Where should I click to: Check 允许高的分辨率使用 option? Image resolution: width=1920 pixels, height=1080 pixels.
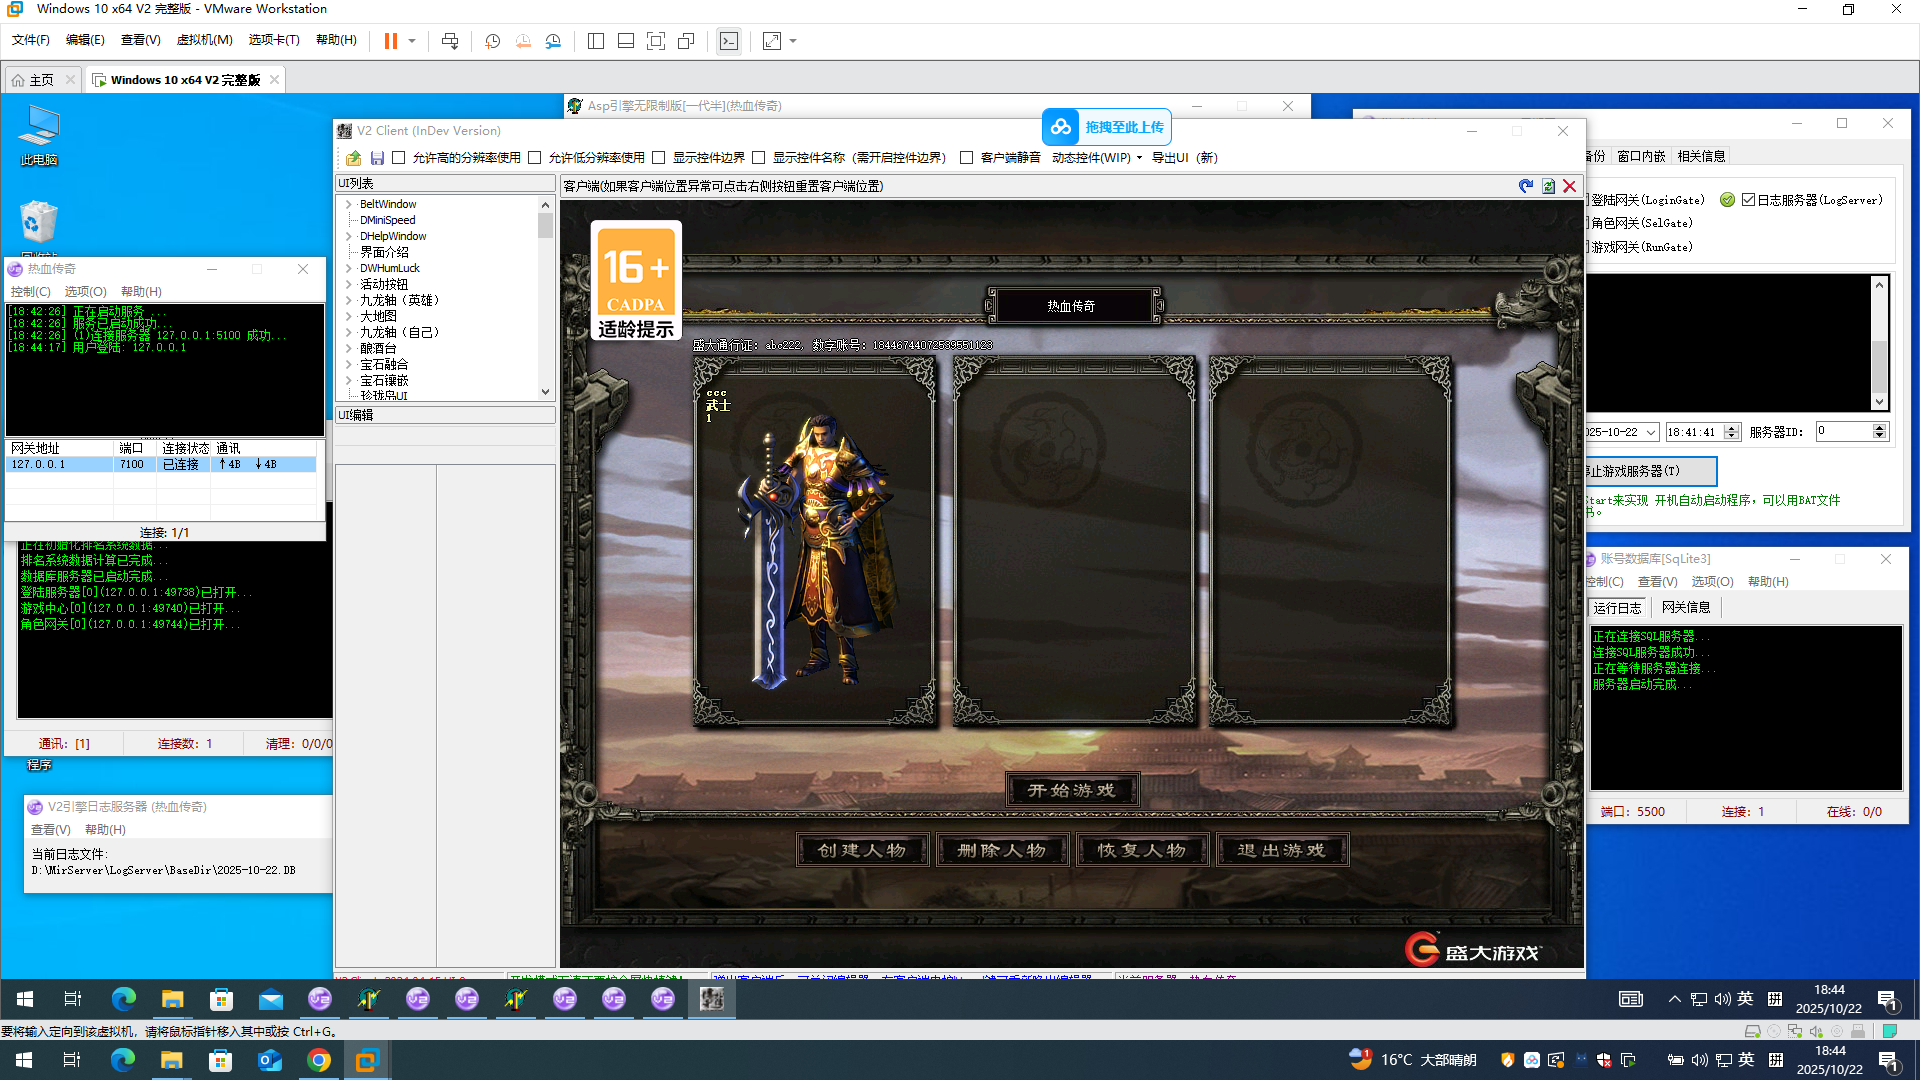(399, 158)
